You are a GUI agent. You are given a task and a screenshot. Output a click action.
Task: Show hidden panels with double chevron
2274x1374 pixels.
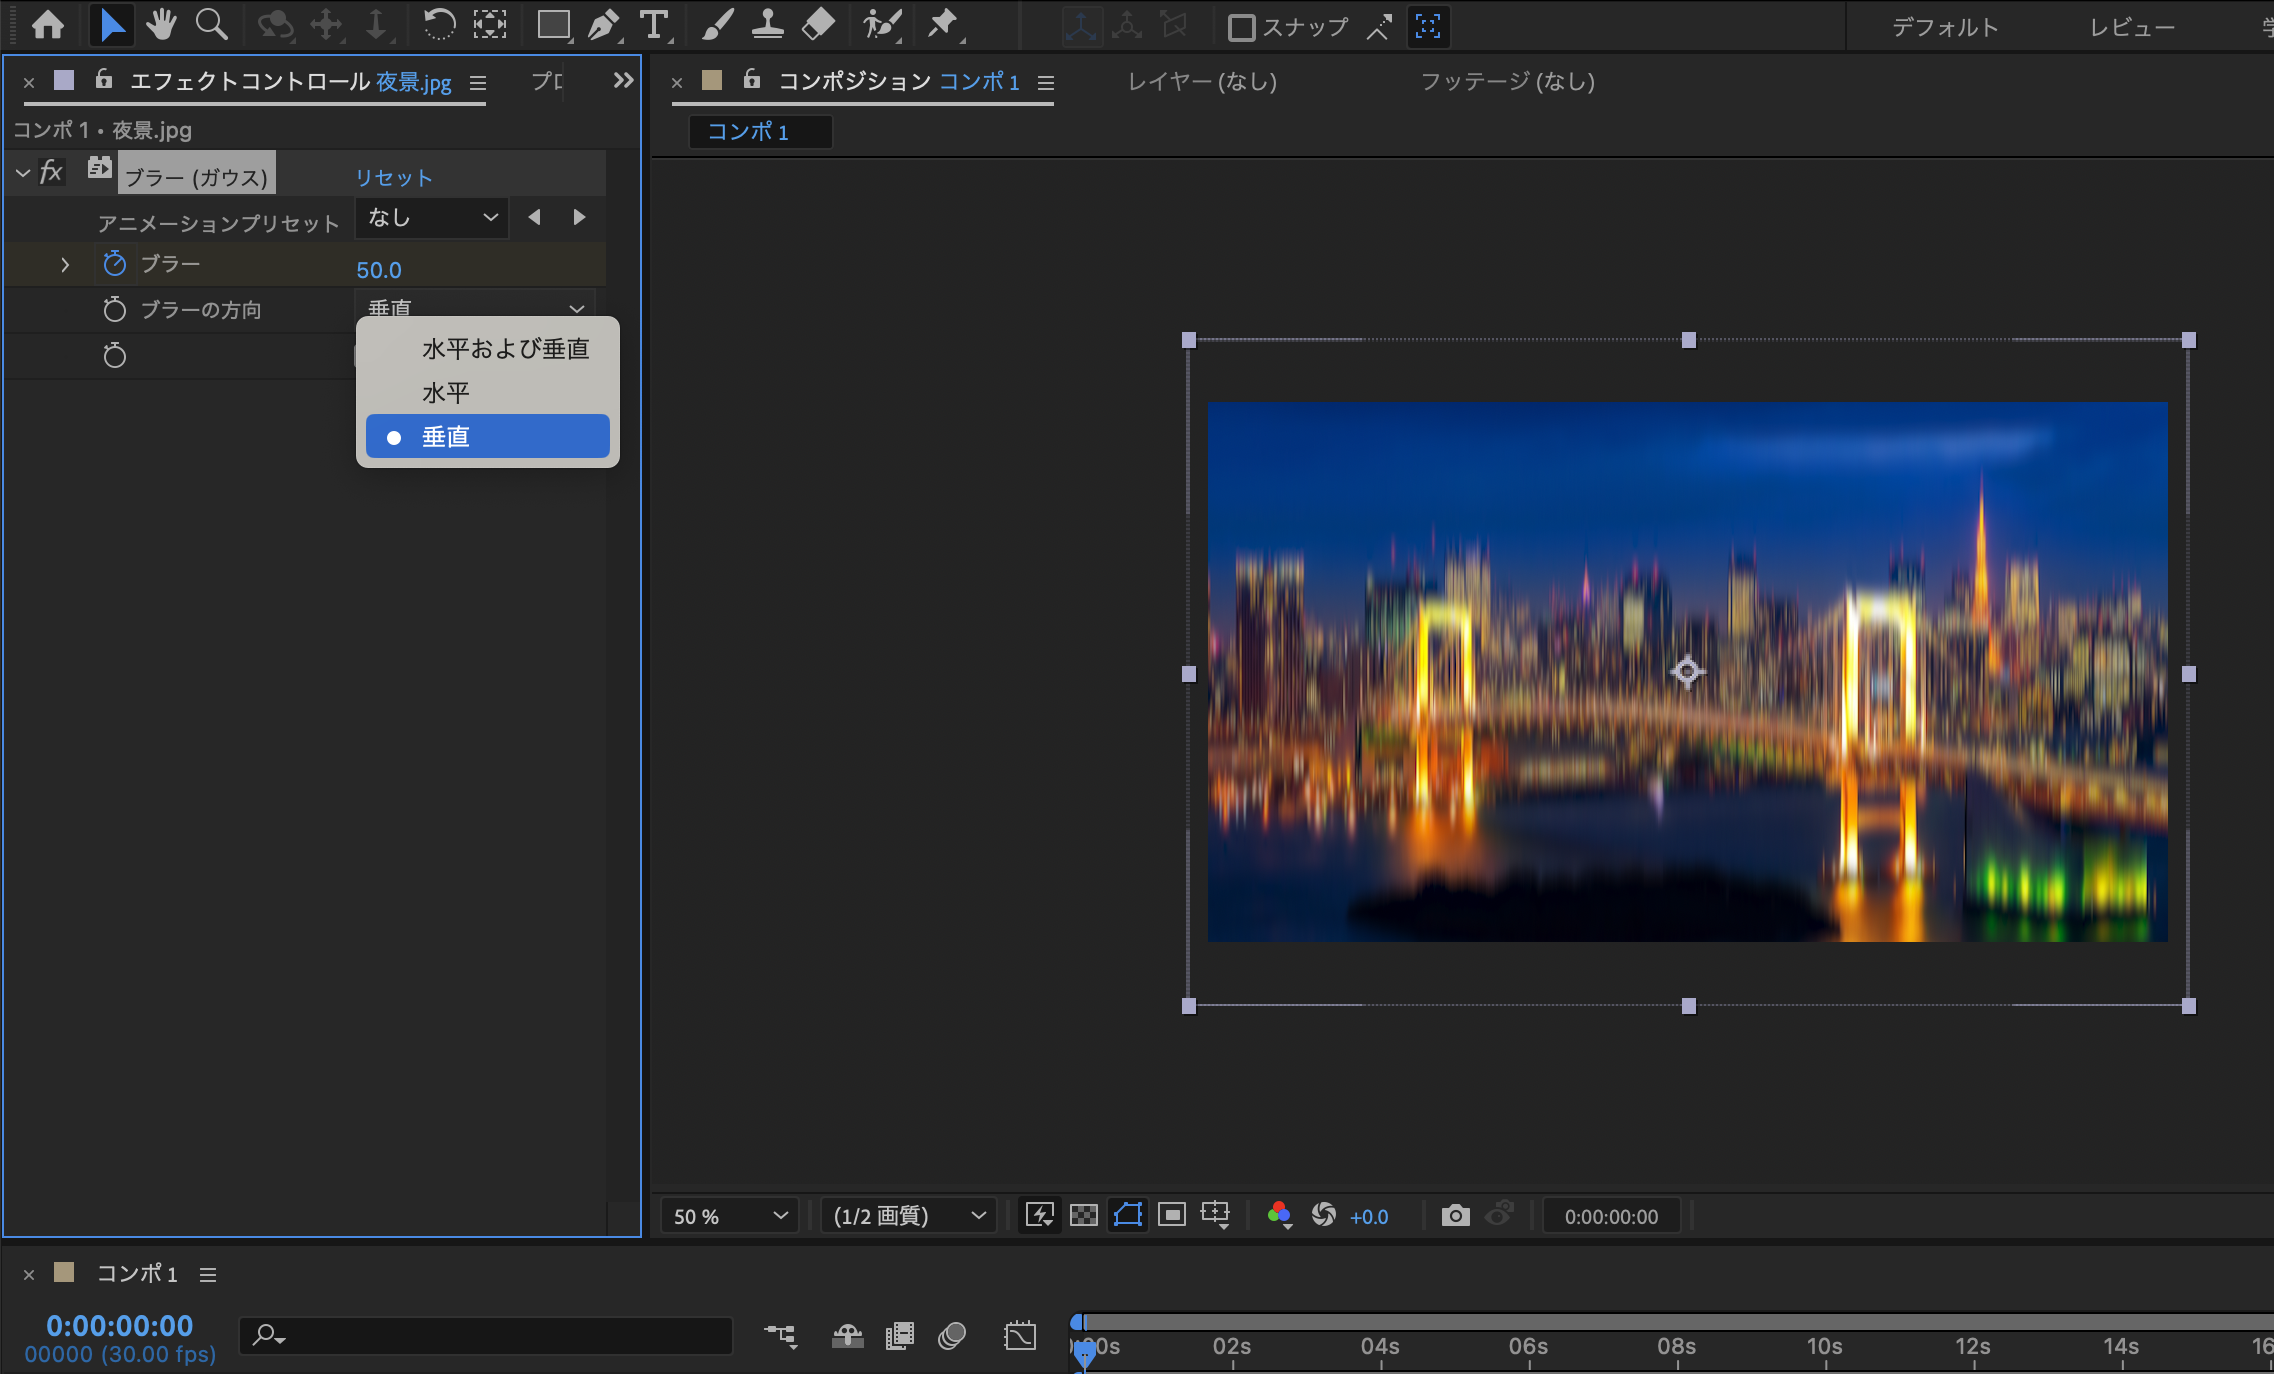(x=623, y=80)
